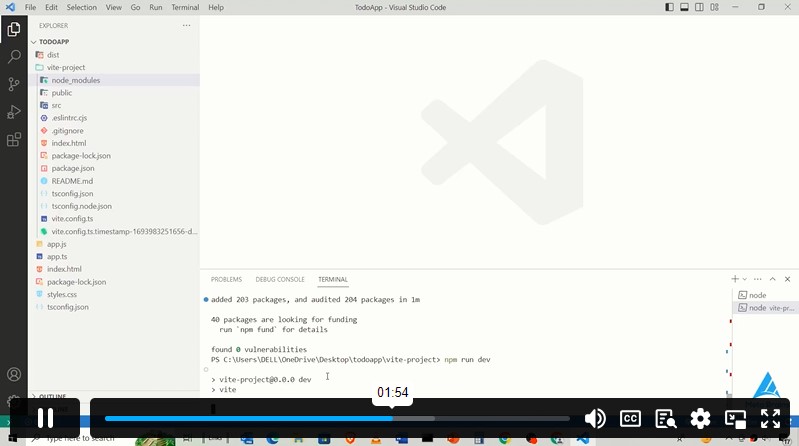Image resolution: width=799 pixels, height=446 pixels.
Task: Open the Terminal menu
Action: coord(185,7)
